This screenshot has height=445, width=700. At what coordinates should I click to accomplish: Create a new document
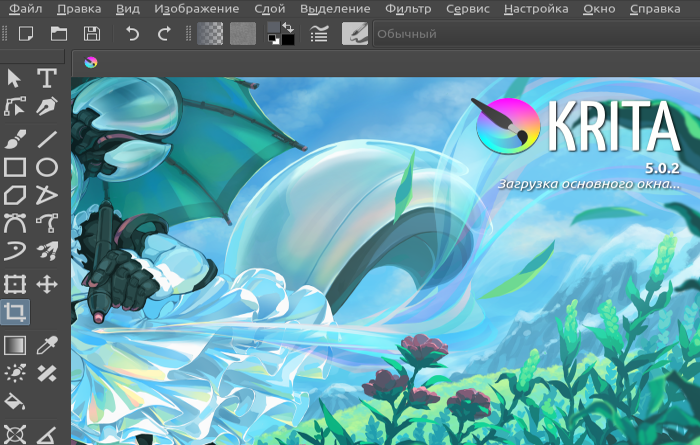26,33
